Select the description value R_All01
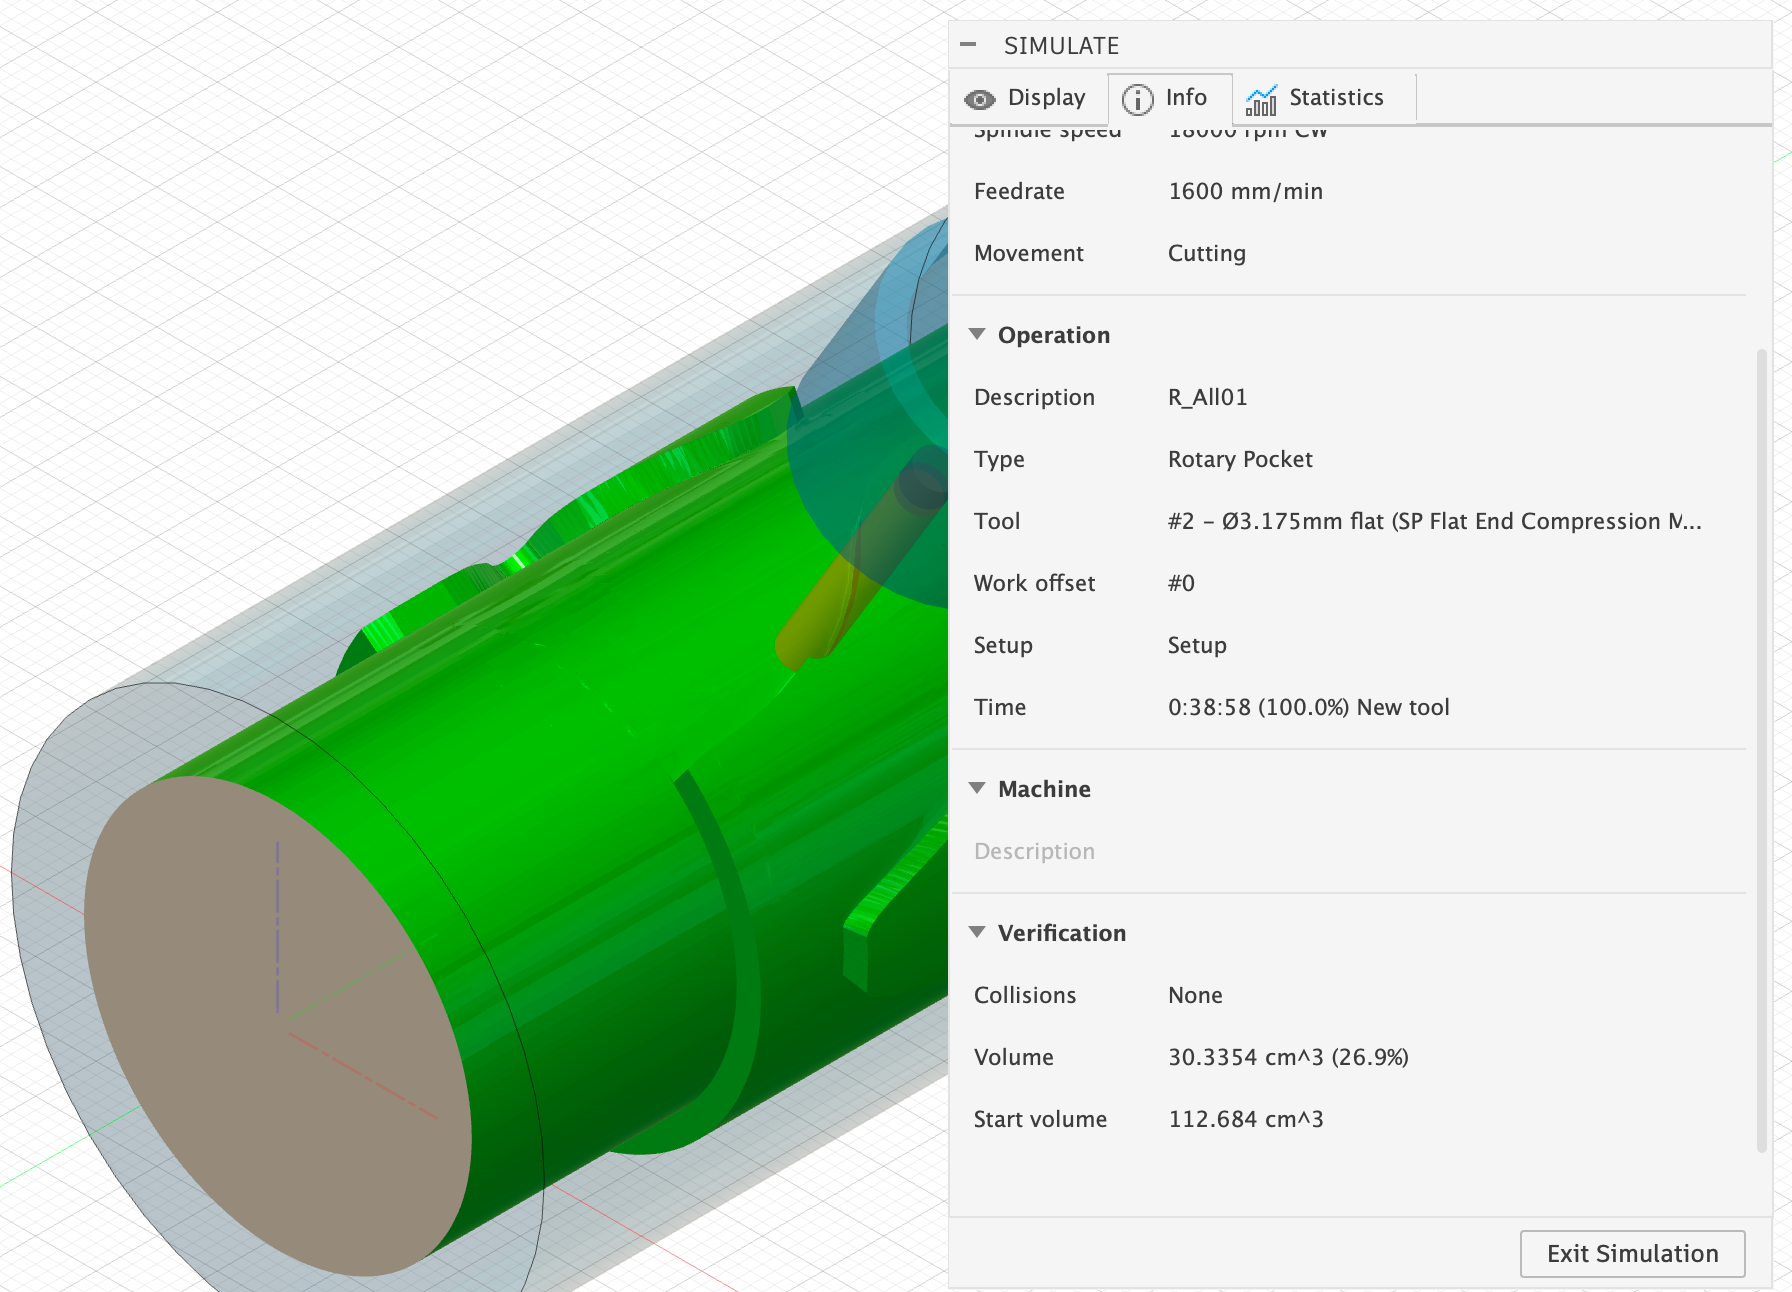The width and height of the screenshot is (1792, 1292). pos(1207,397)
